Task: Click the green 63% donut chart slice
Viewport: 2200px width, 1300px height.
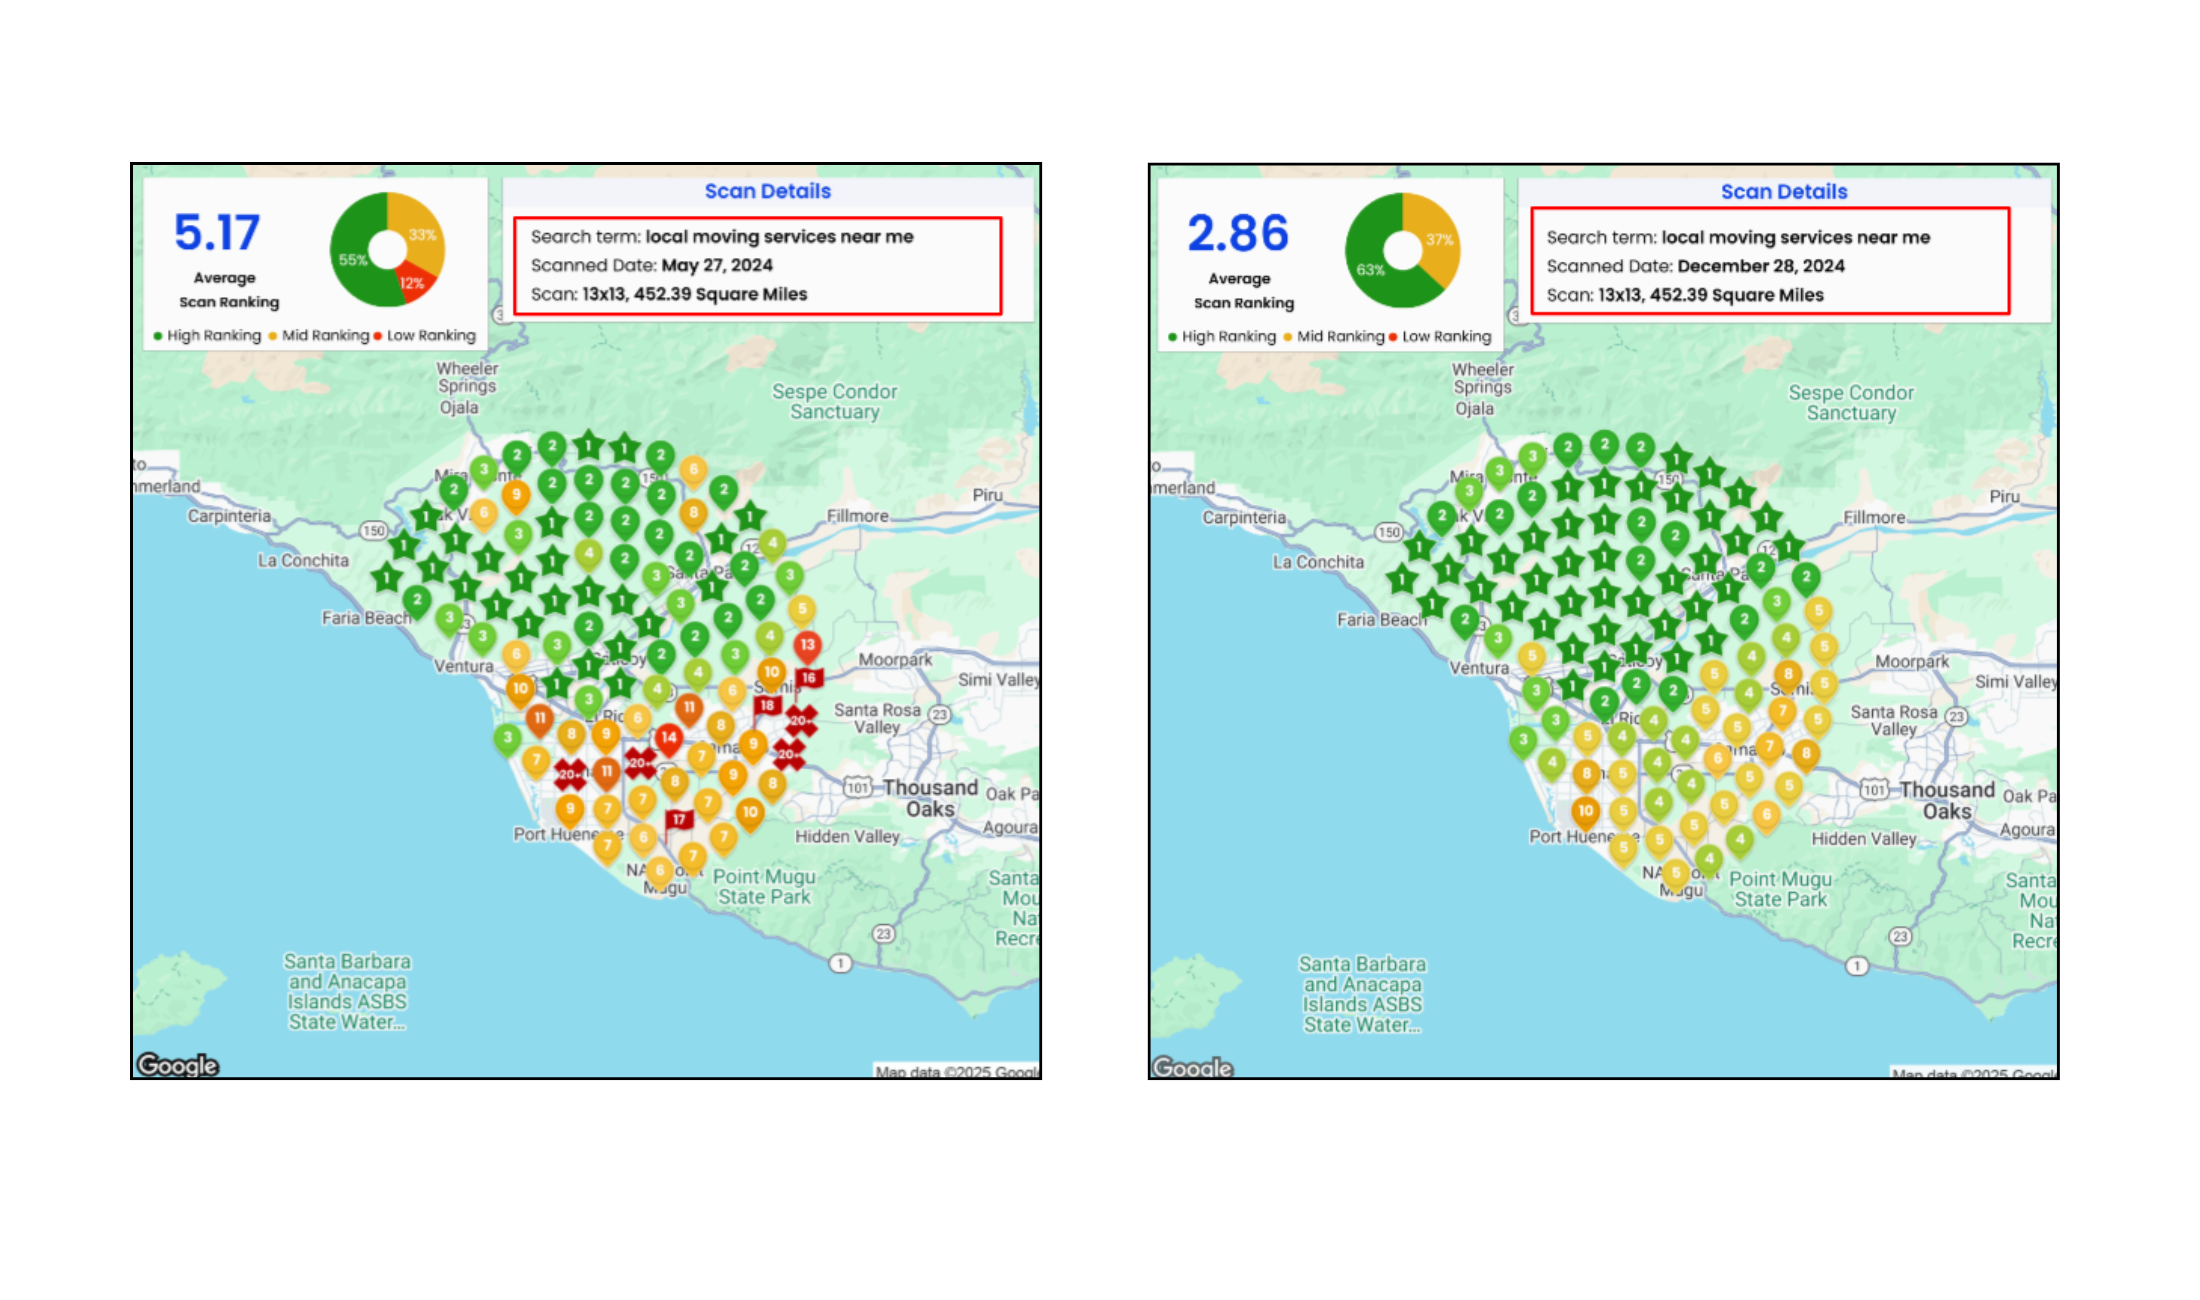Action: 1373,268
